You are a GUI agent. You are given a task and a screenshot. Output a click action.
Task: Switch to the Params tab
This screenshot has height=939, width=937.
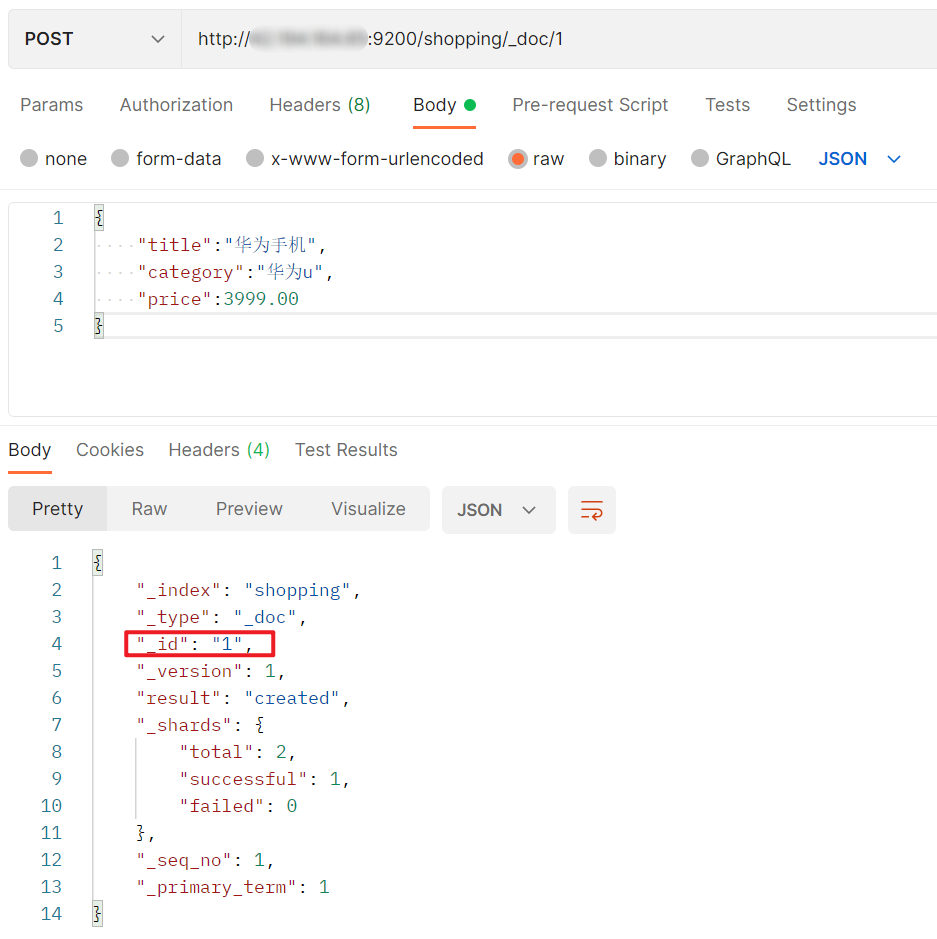click(x=52, y=105)
